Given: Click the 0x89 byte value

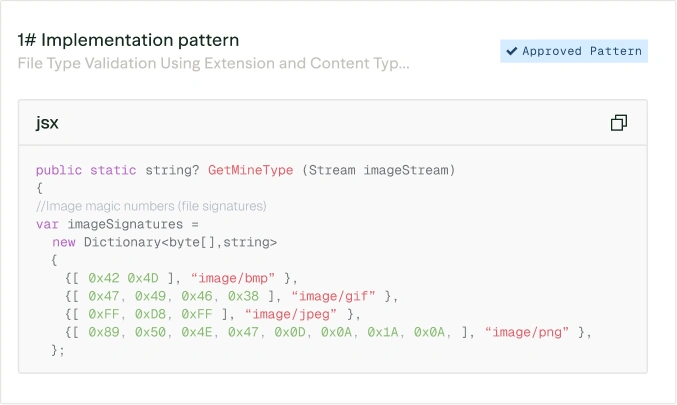Looking at the screenshot, I should 104,332.
